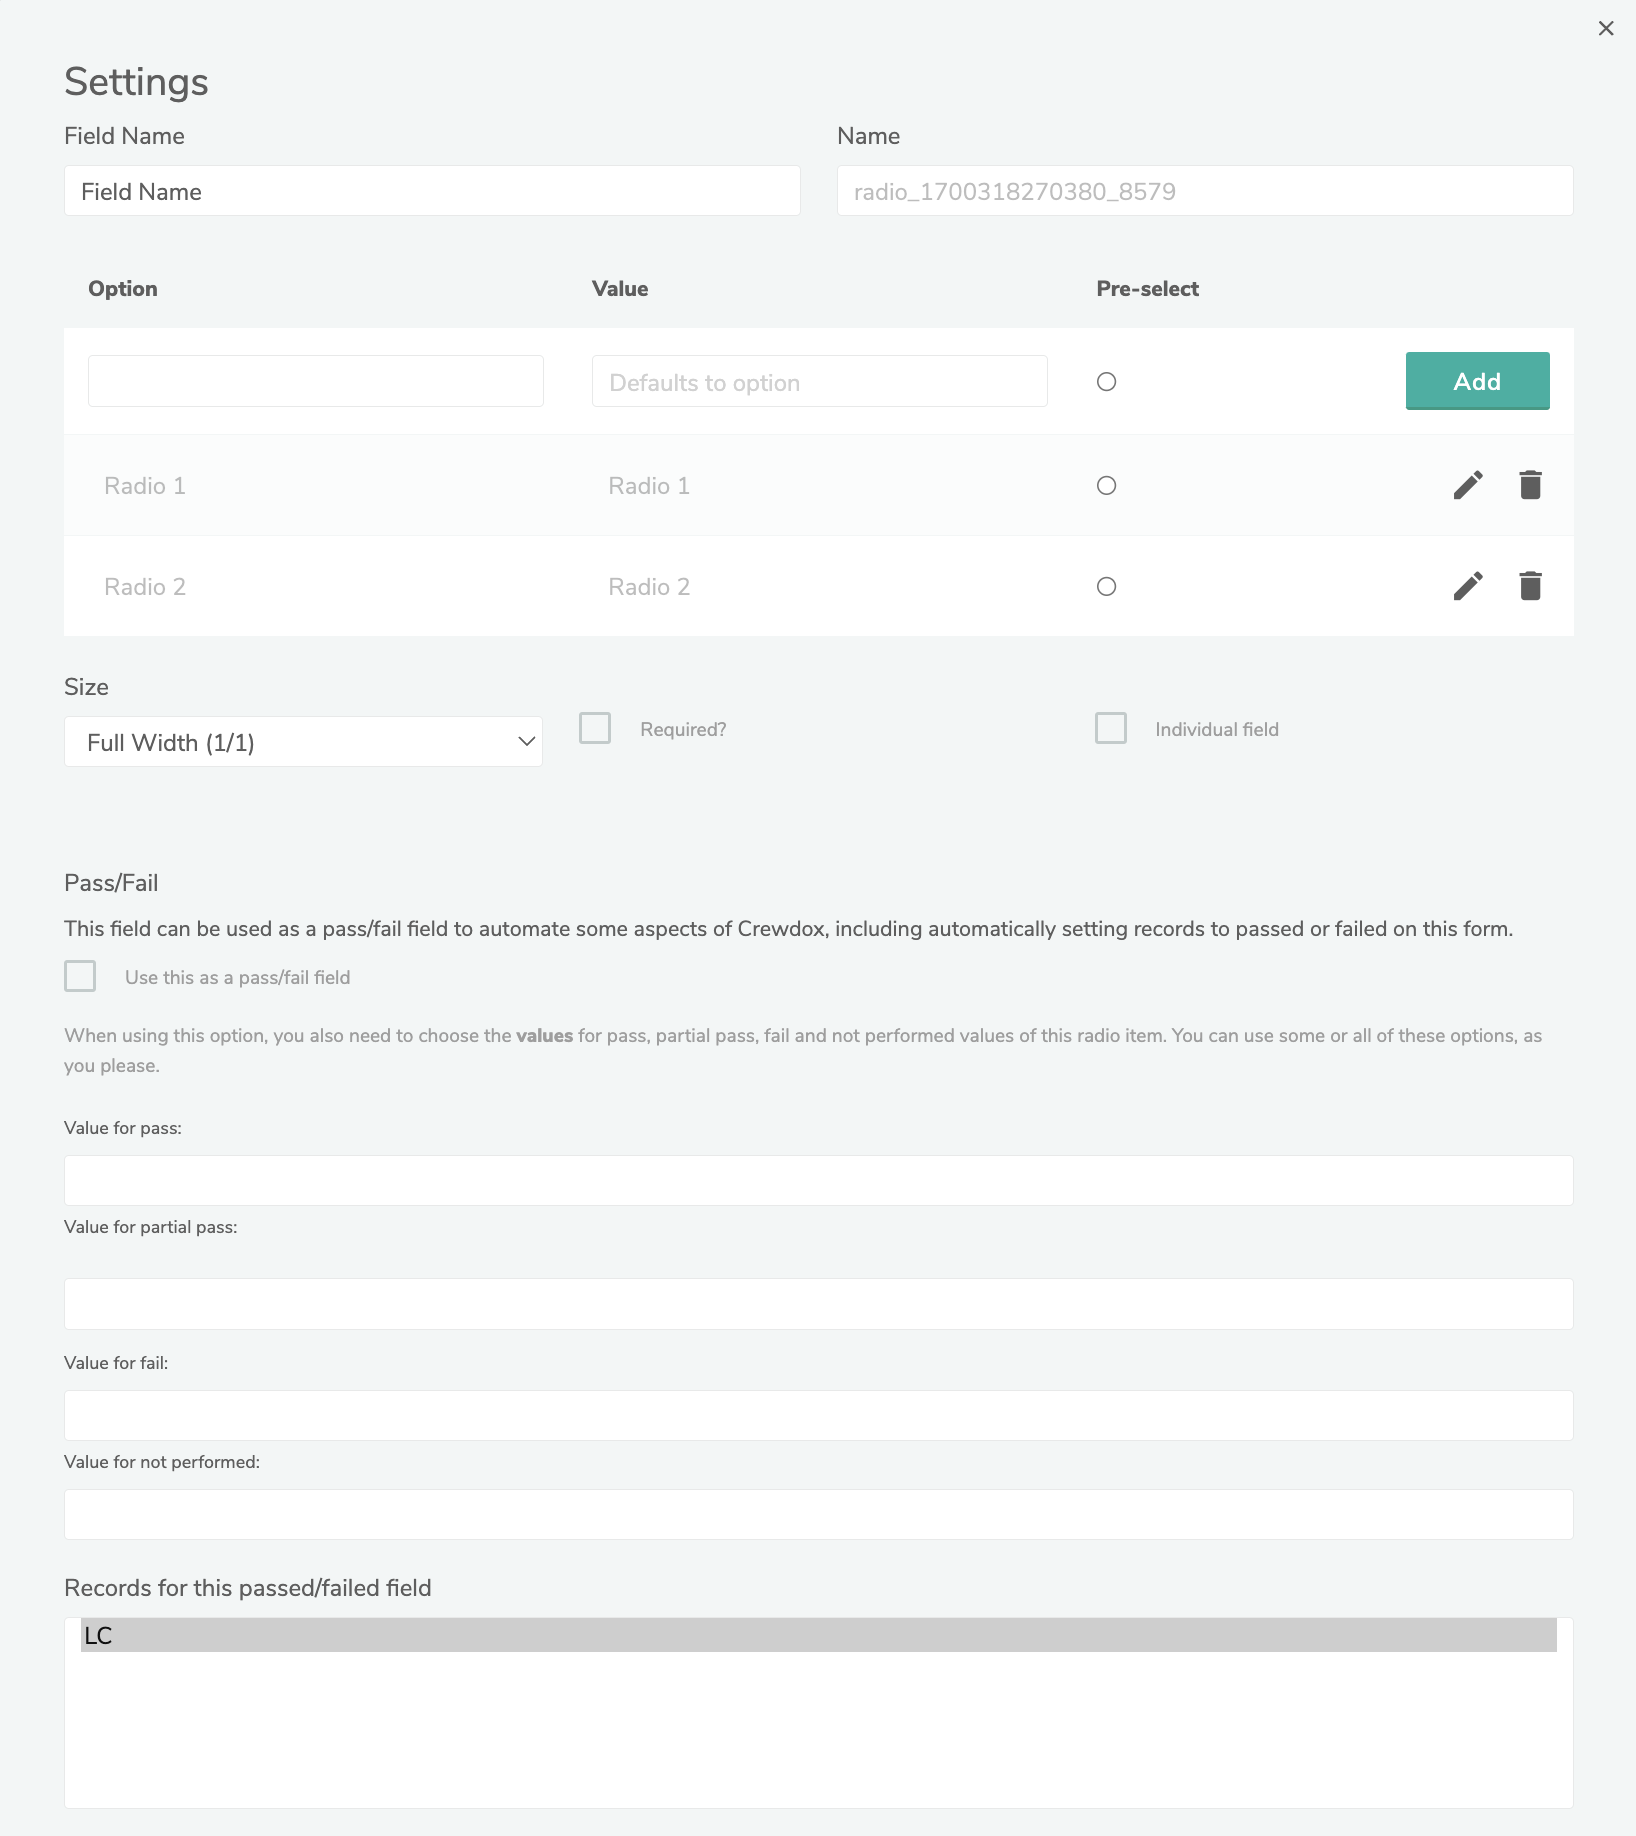The image size is (1636, 1836).
Task: Focus the new Option text box
Action: (x=316, y=381)
